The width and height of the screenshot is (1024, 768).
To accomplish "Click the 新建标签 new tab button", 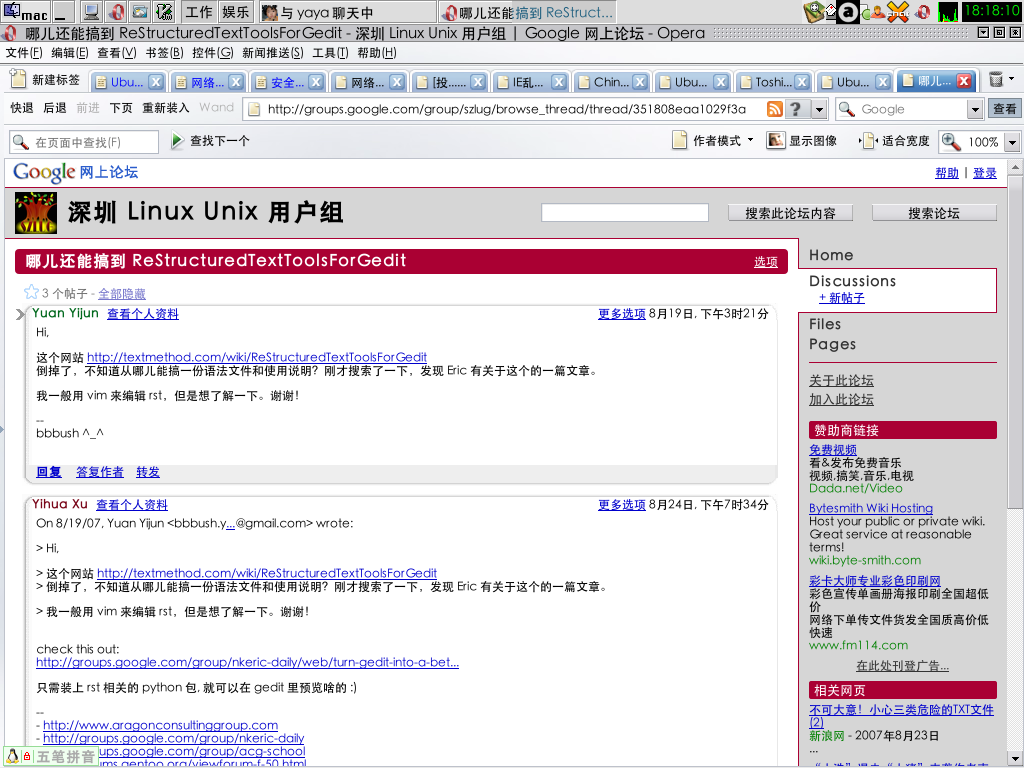I will (45, 80).
